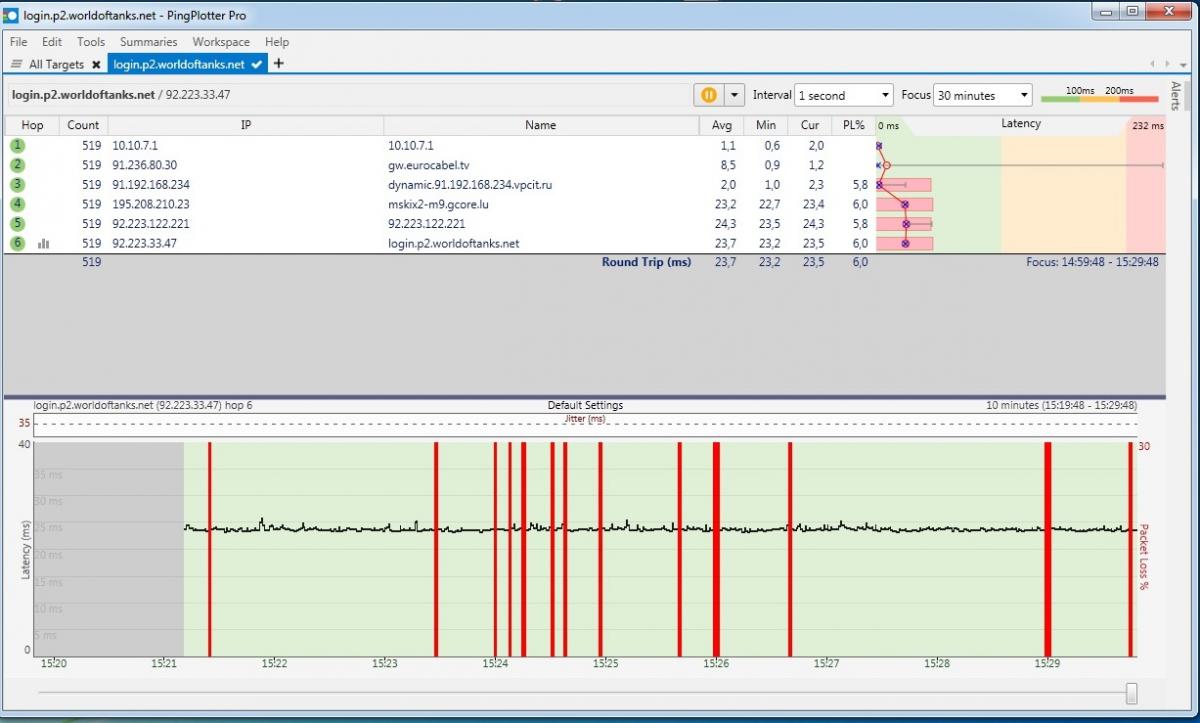Screen dimensions: 1200x723
Task: Open the Summaries menu
Action: point(148,42)
